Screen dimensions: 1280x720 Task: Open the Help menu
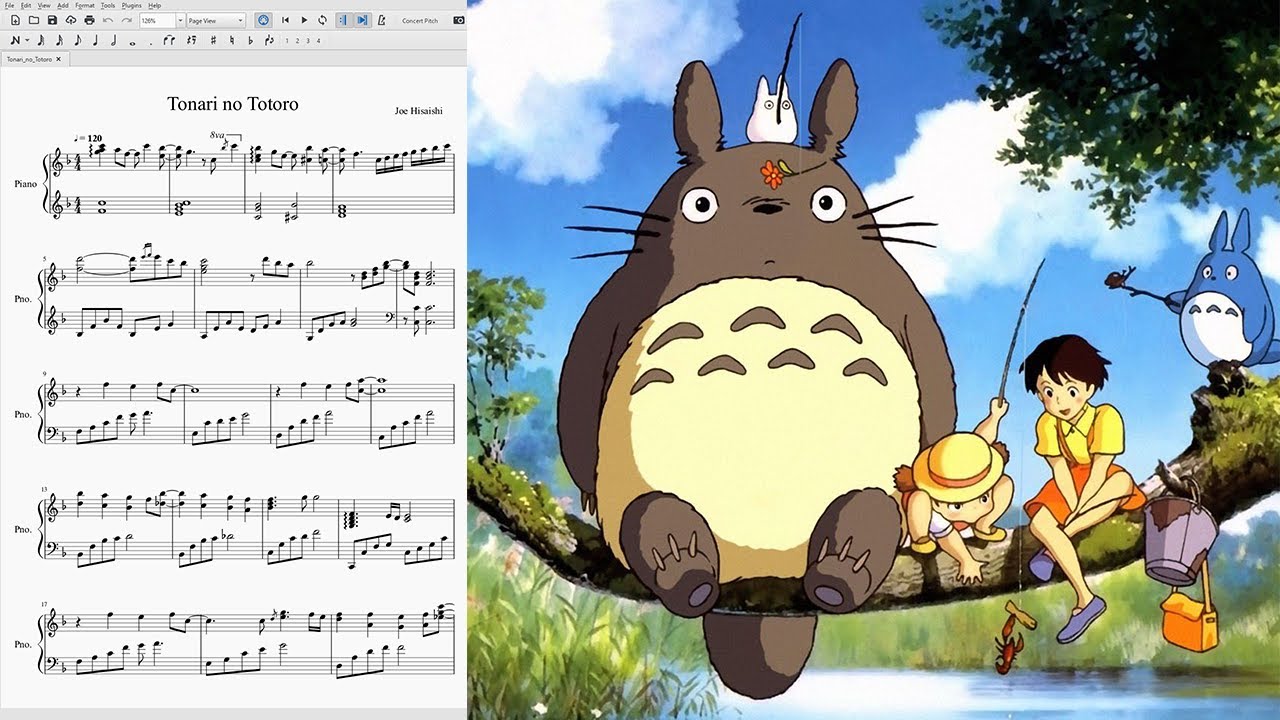point(155,6)
